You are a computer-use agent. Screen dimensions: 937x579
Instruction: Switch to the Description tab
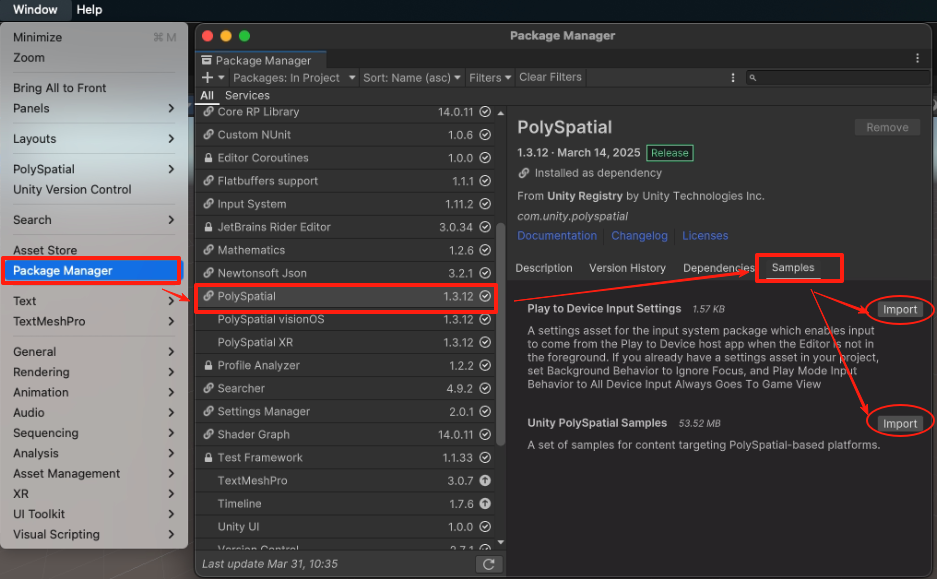pos(544,268)
